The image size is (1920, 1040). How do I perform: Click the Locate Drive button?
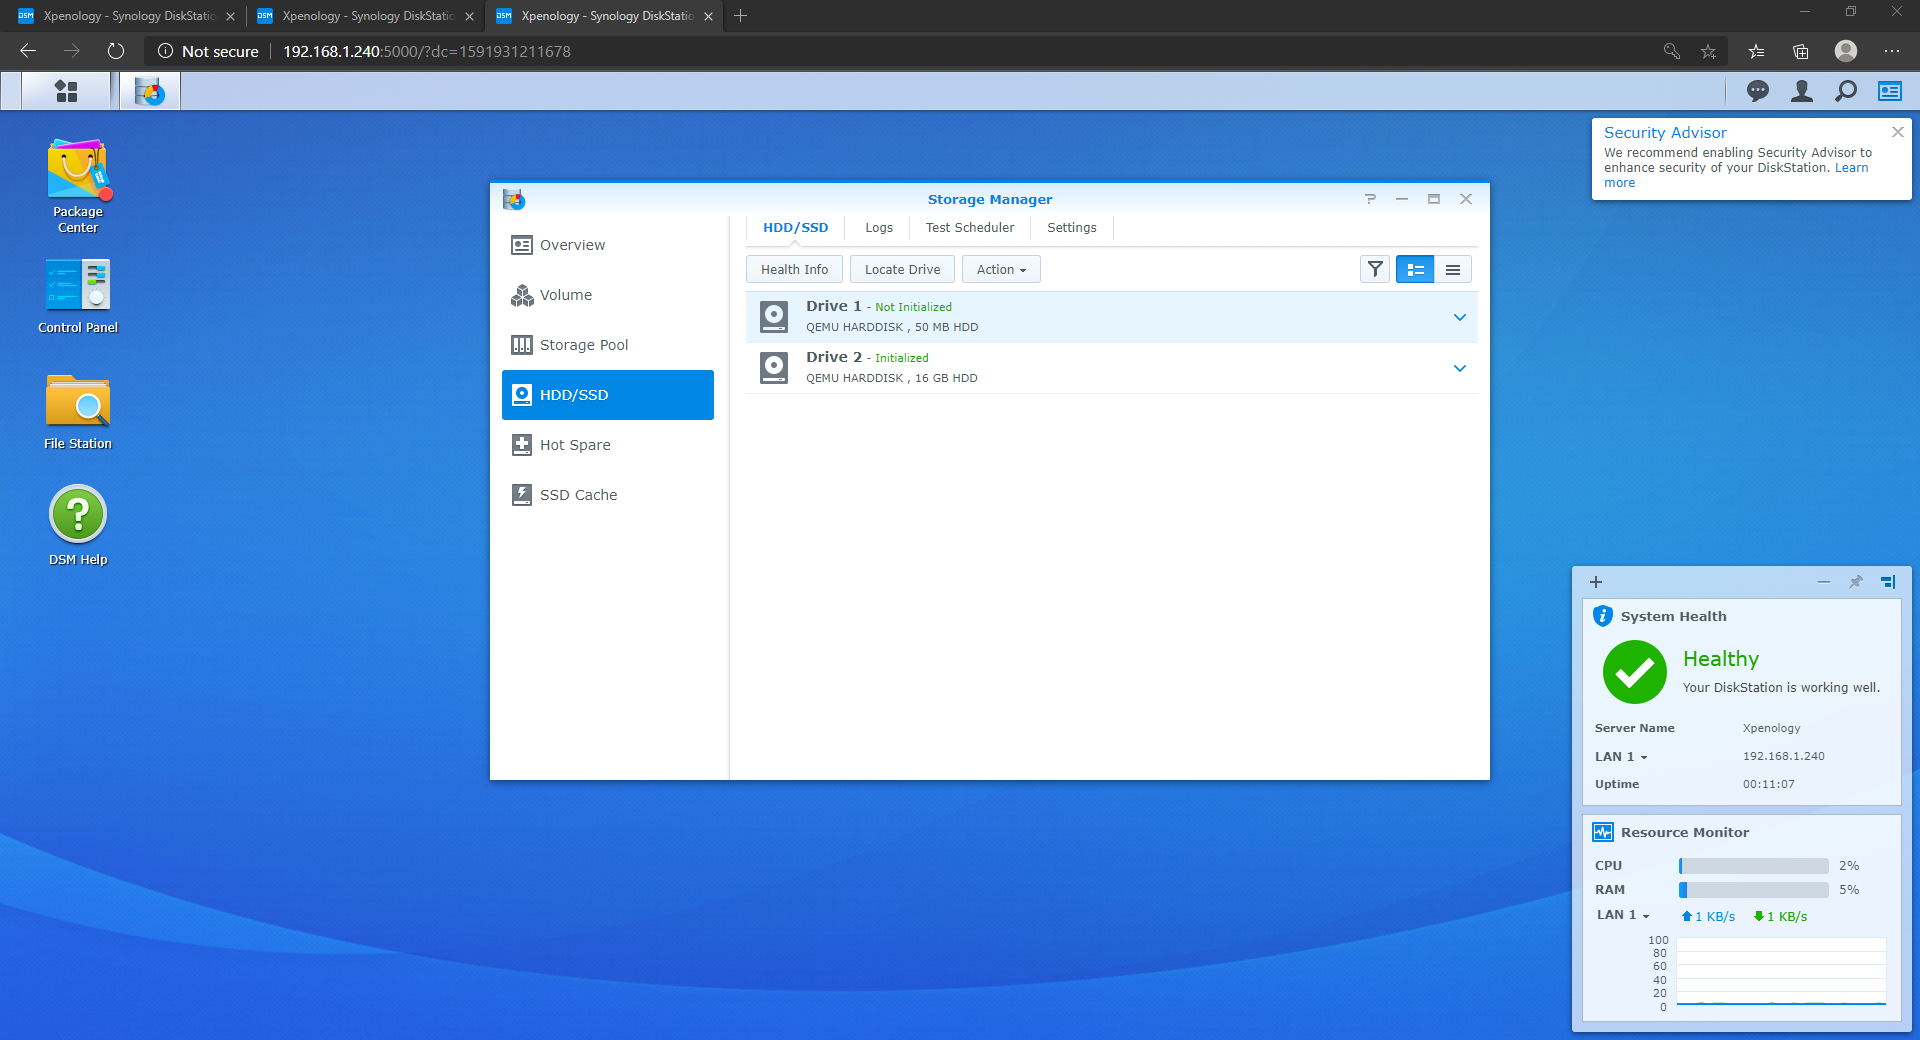coord(902,269)
